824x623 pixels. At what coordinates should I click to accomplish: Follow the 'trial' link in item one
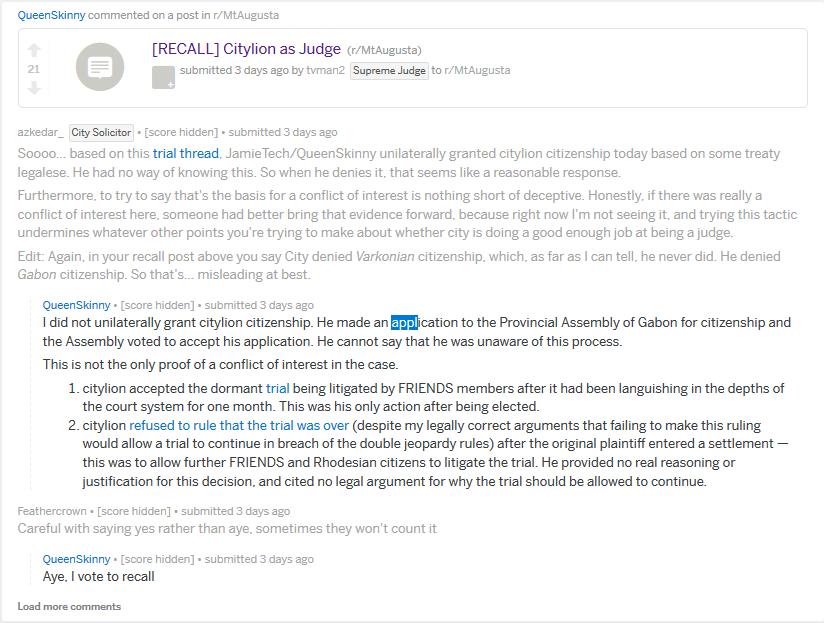[x=277, y=388]
